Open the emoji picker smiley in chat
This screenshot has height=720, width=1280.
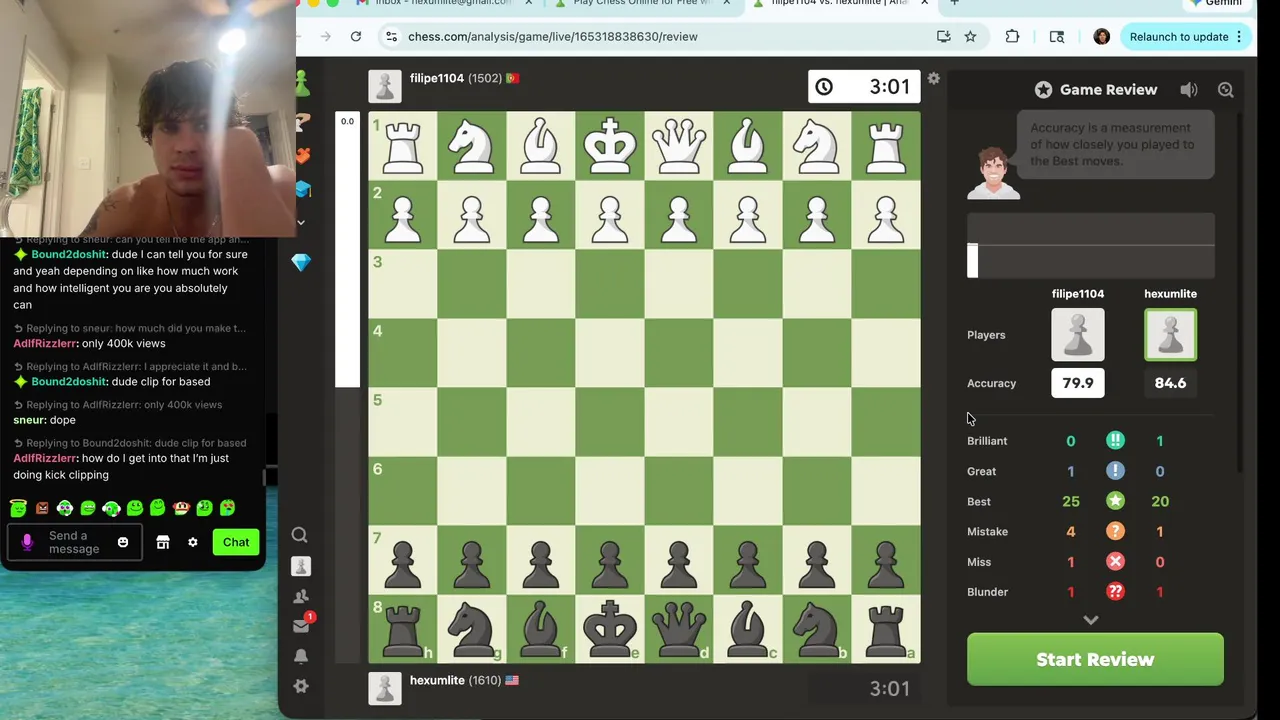123,542
